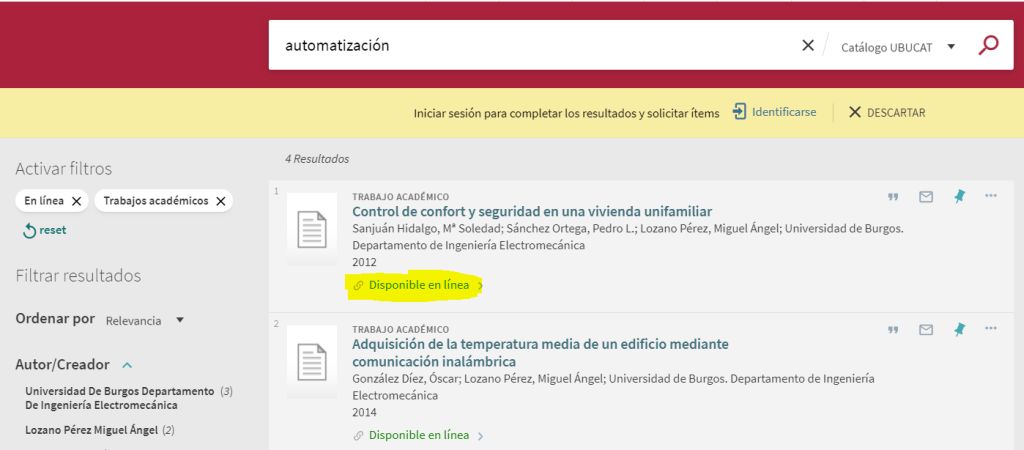1024x450 pixels.
Task: Pin the Adquisición de la temperatura record
Action: (x=959, y=329)
